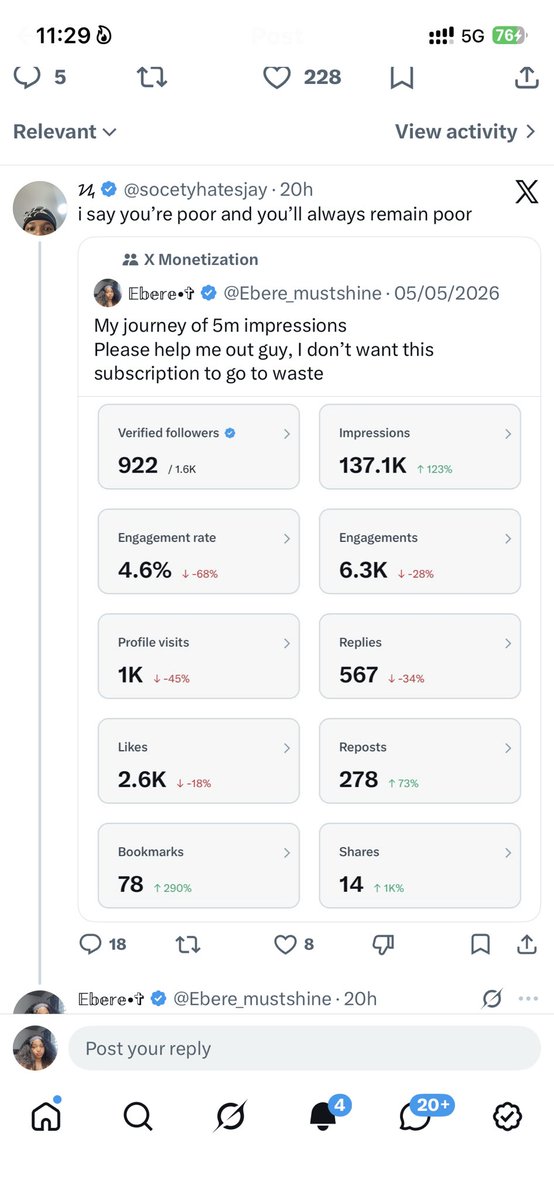Tap the share icon on top post

click(x=525, y=77)
